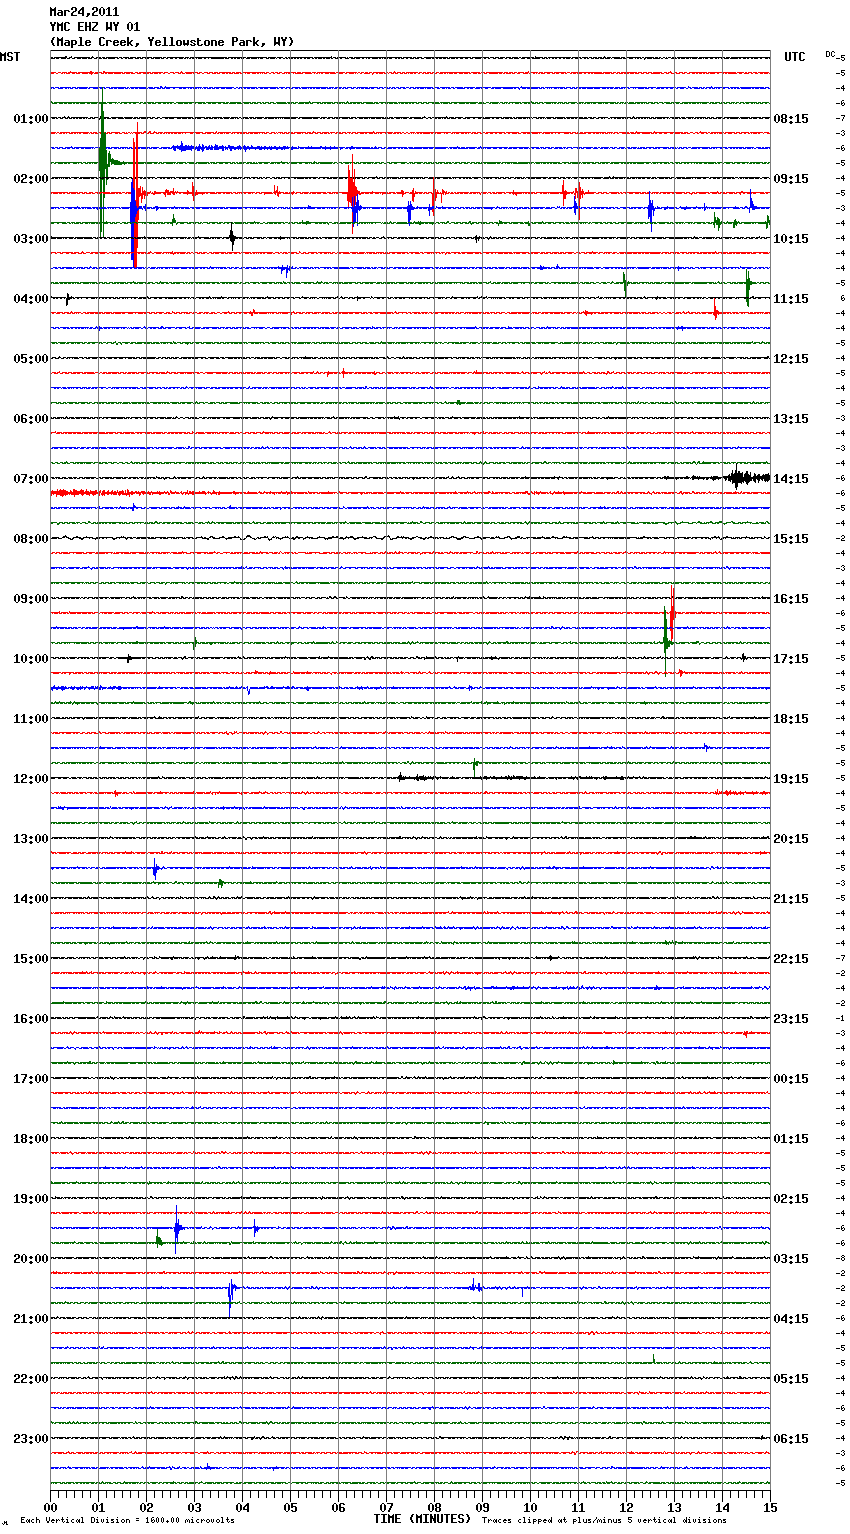
Task: Click minute tick 10 on the bottom axis
Action: click(x=531, y=1507)
